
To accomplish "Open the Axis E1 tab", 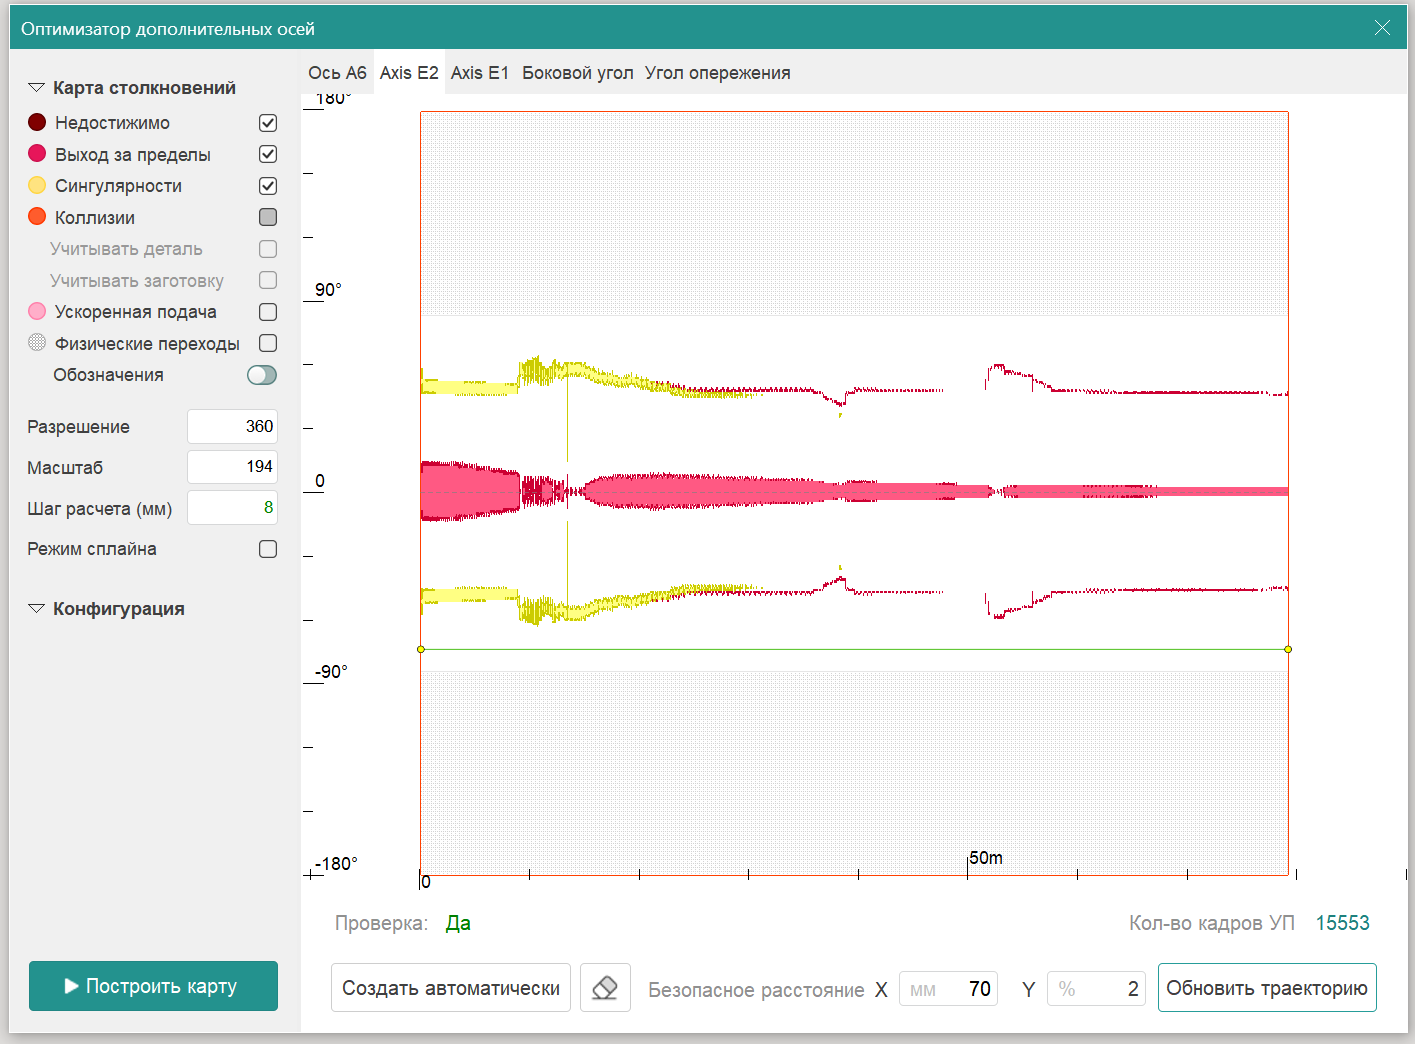I will 480,73.
